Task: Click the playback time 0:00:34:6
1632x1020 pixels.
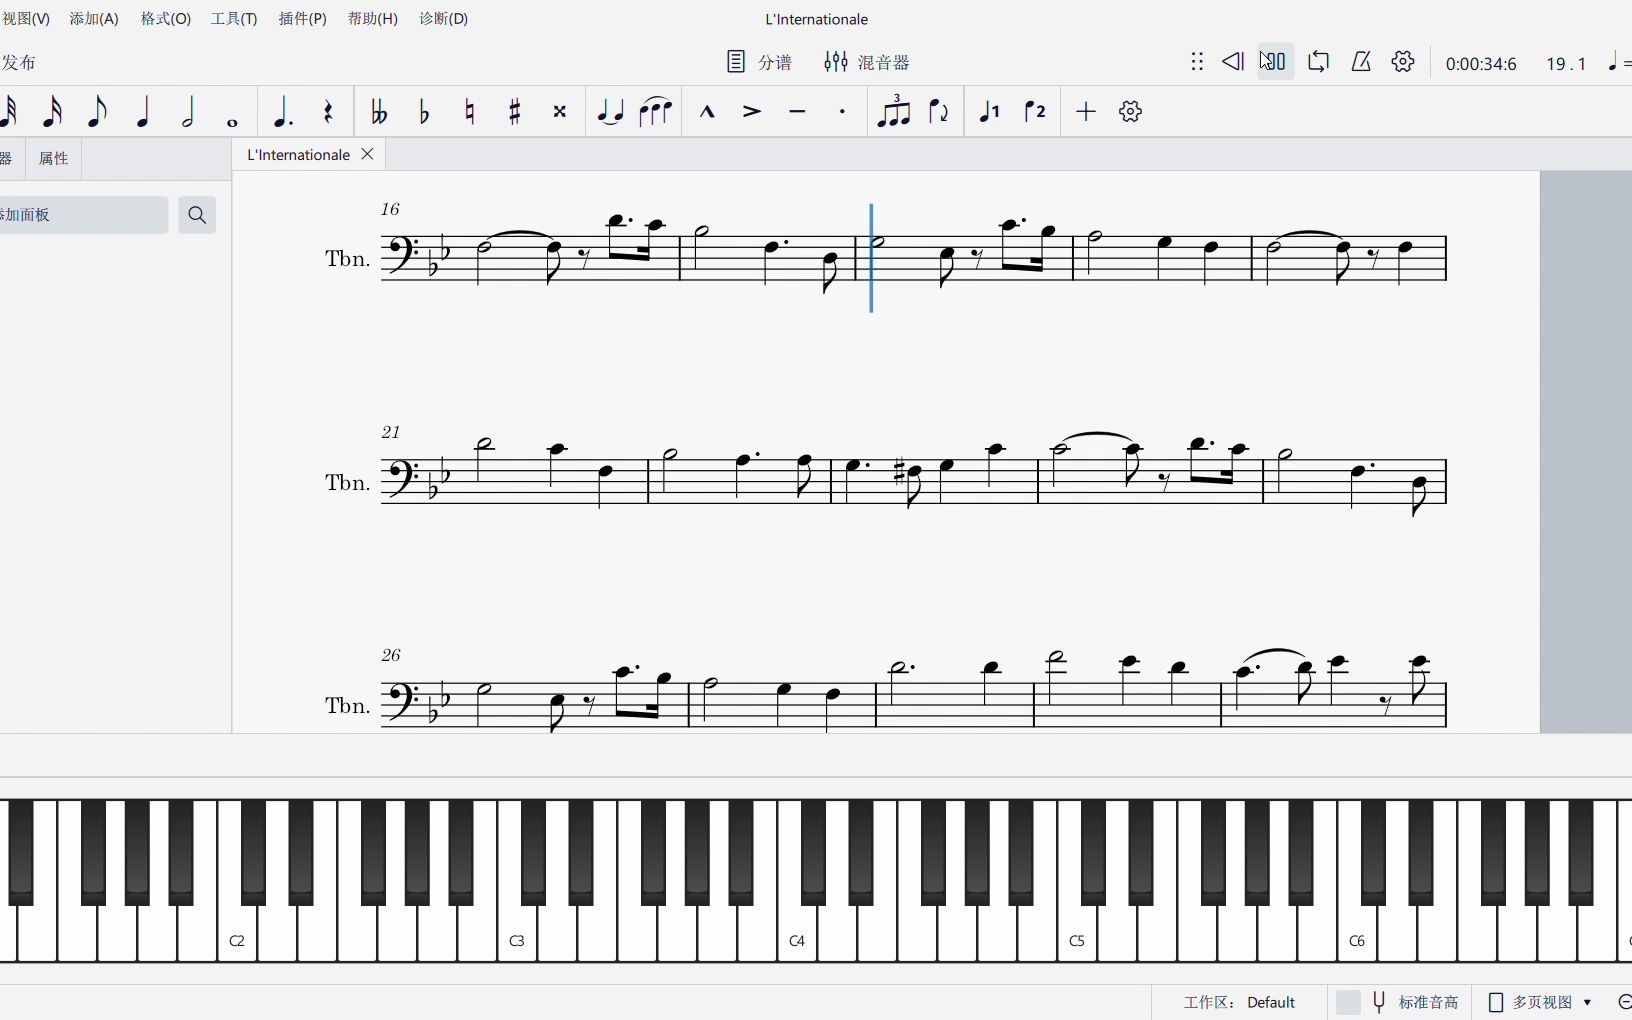Action: 1481,64
